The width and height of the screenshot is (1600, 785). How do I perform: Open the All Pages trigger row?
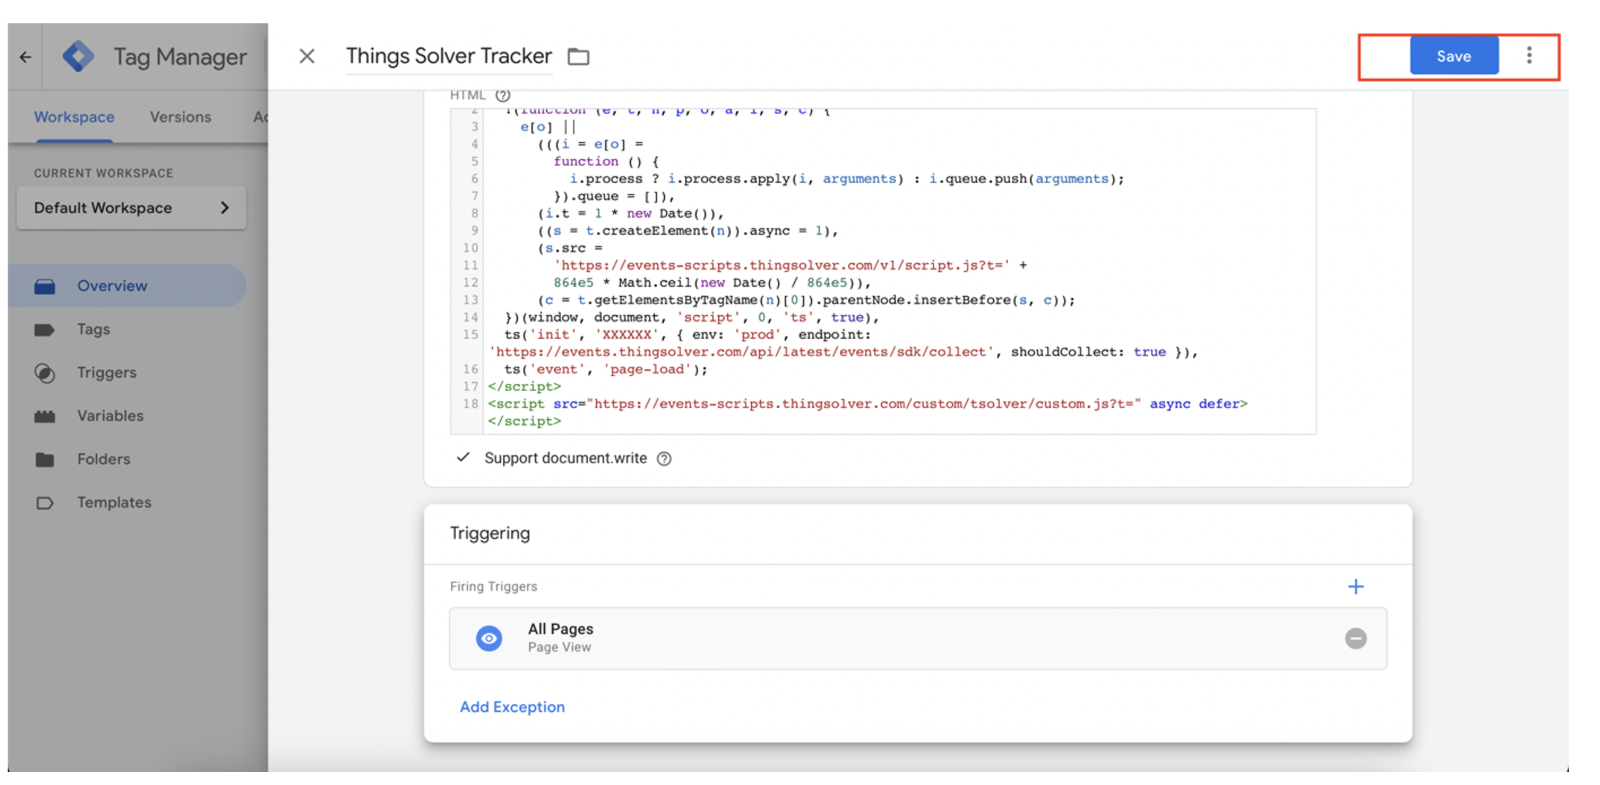click(x=917, y=638)
